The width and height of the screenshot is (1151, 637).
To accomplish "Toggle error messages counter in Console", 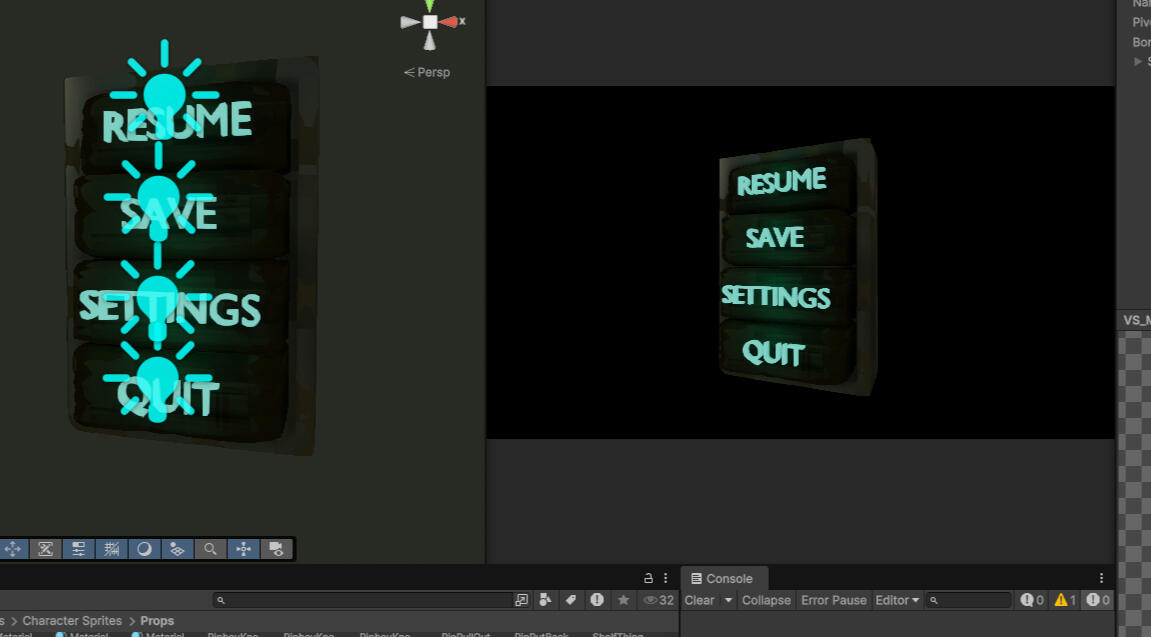I will [1097, 600].
